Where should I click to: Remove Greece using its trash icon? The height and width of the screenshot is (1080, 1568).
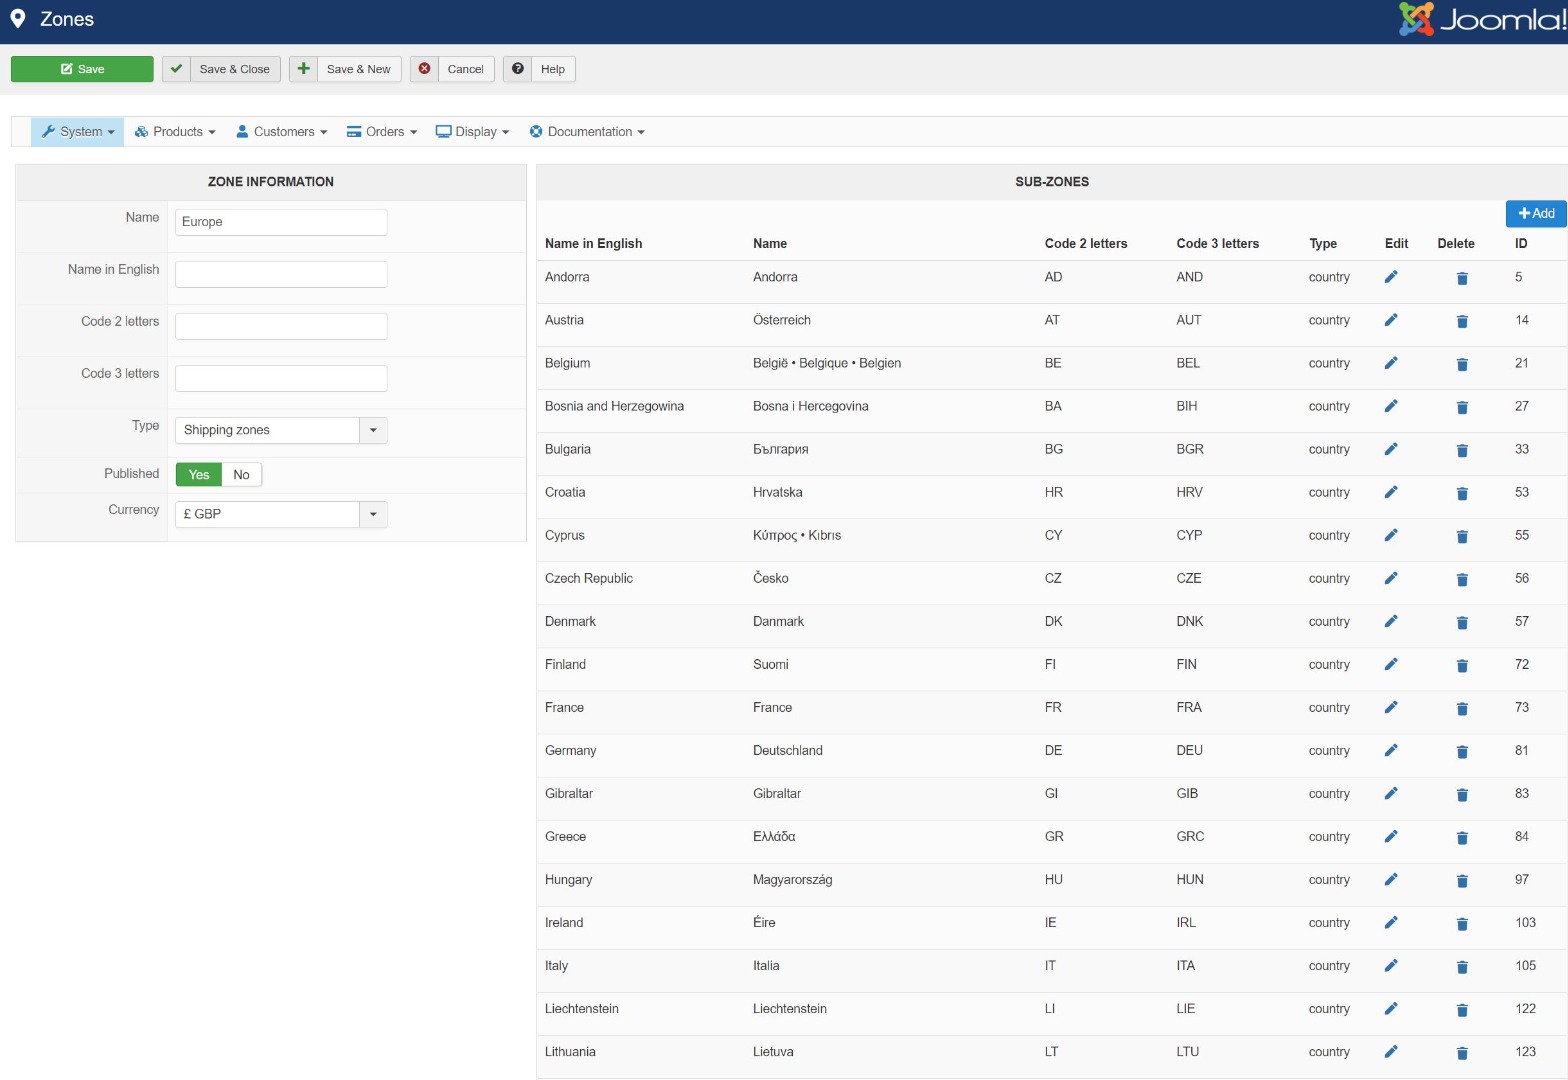1461,837
